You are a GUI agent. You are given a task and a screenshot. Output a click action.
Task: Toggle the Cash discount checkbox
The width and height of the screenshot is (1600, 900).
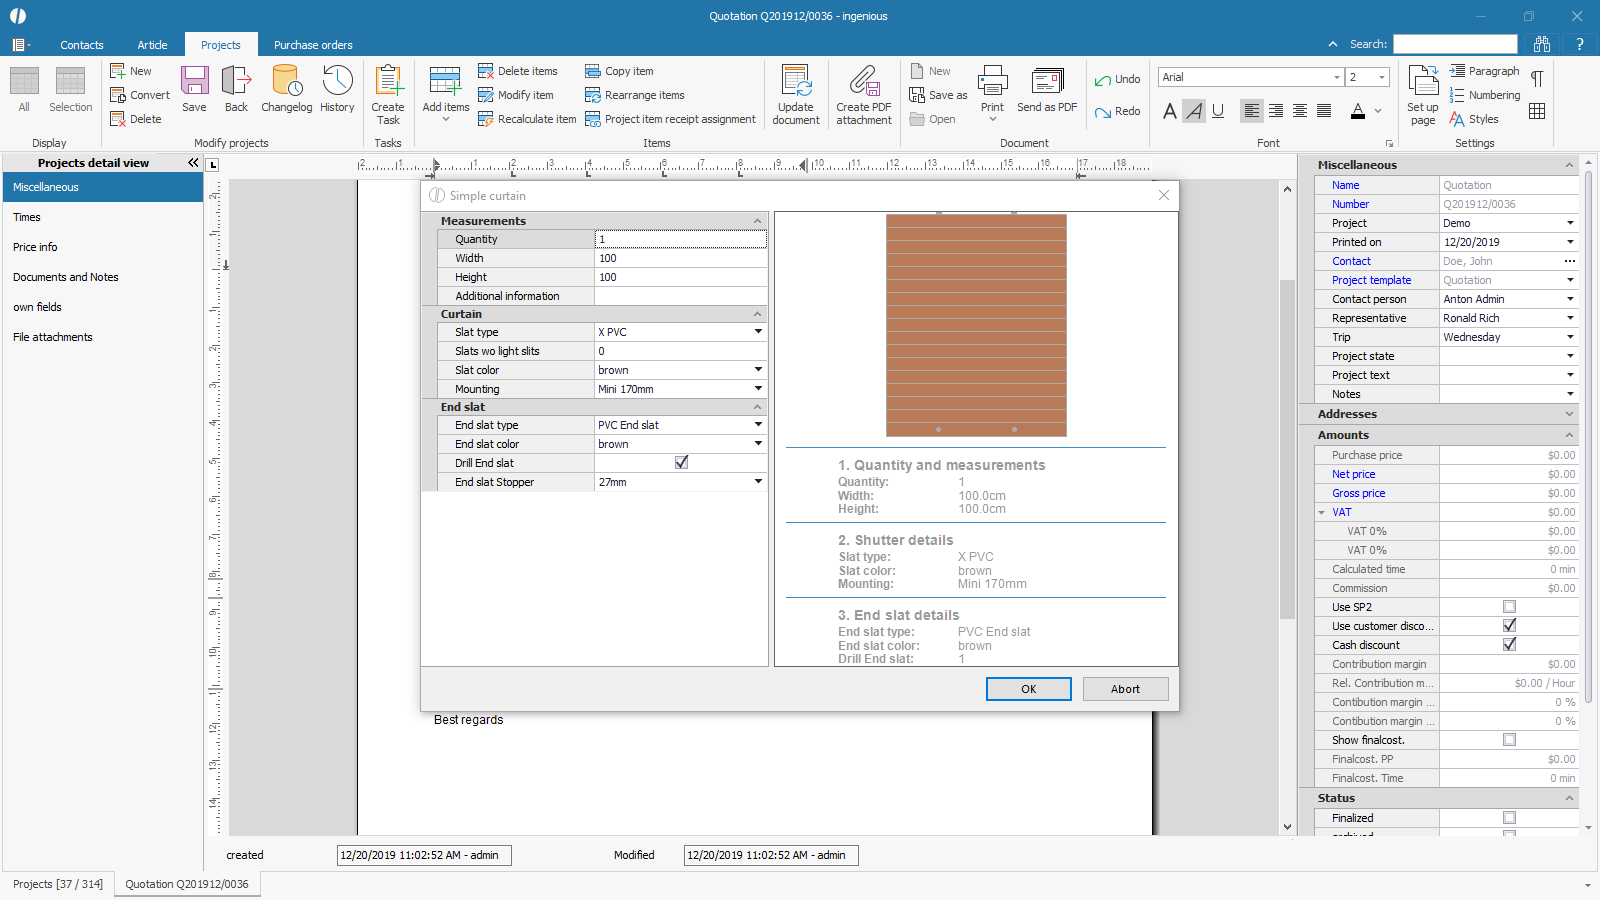click(x=1509, y=645)
